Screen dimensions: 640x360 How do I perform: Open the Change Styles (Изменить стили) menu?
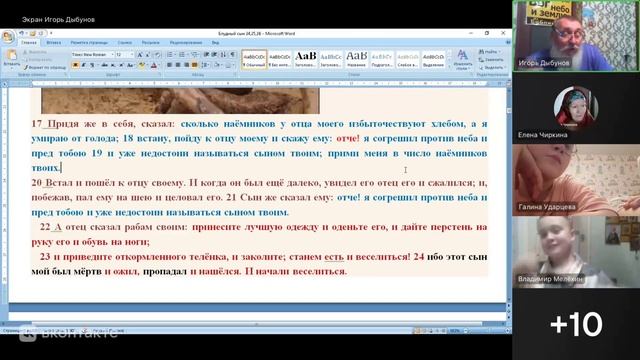click(462, 60)
